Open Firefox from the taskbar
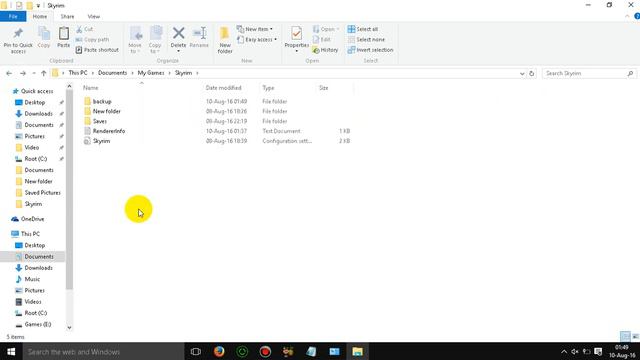The height and width of the screenshot is (360, 640). point(219,351)
